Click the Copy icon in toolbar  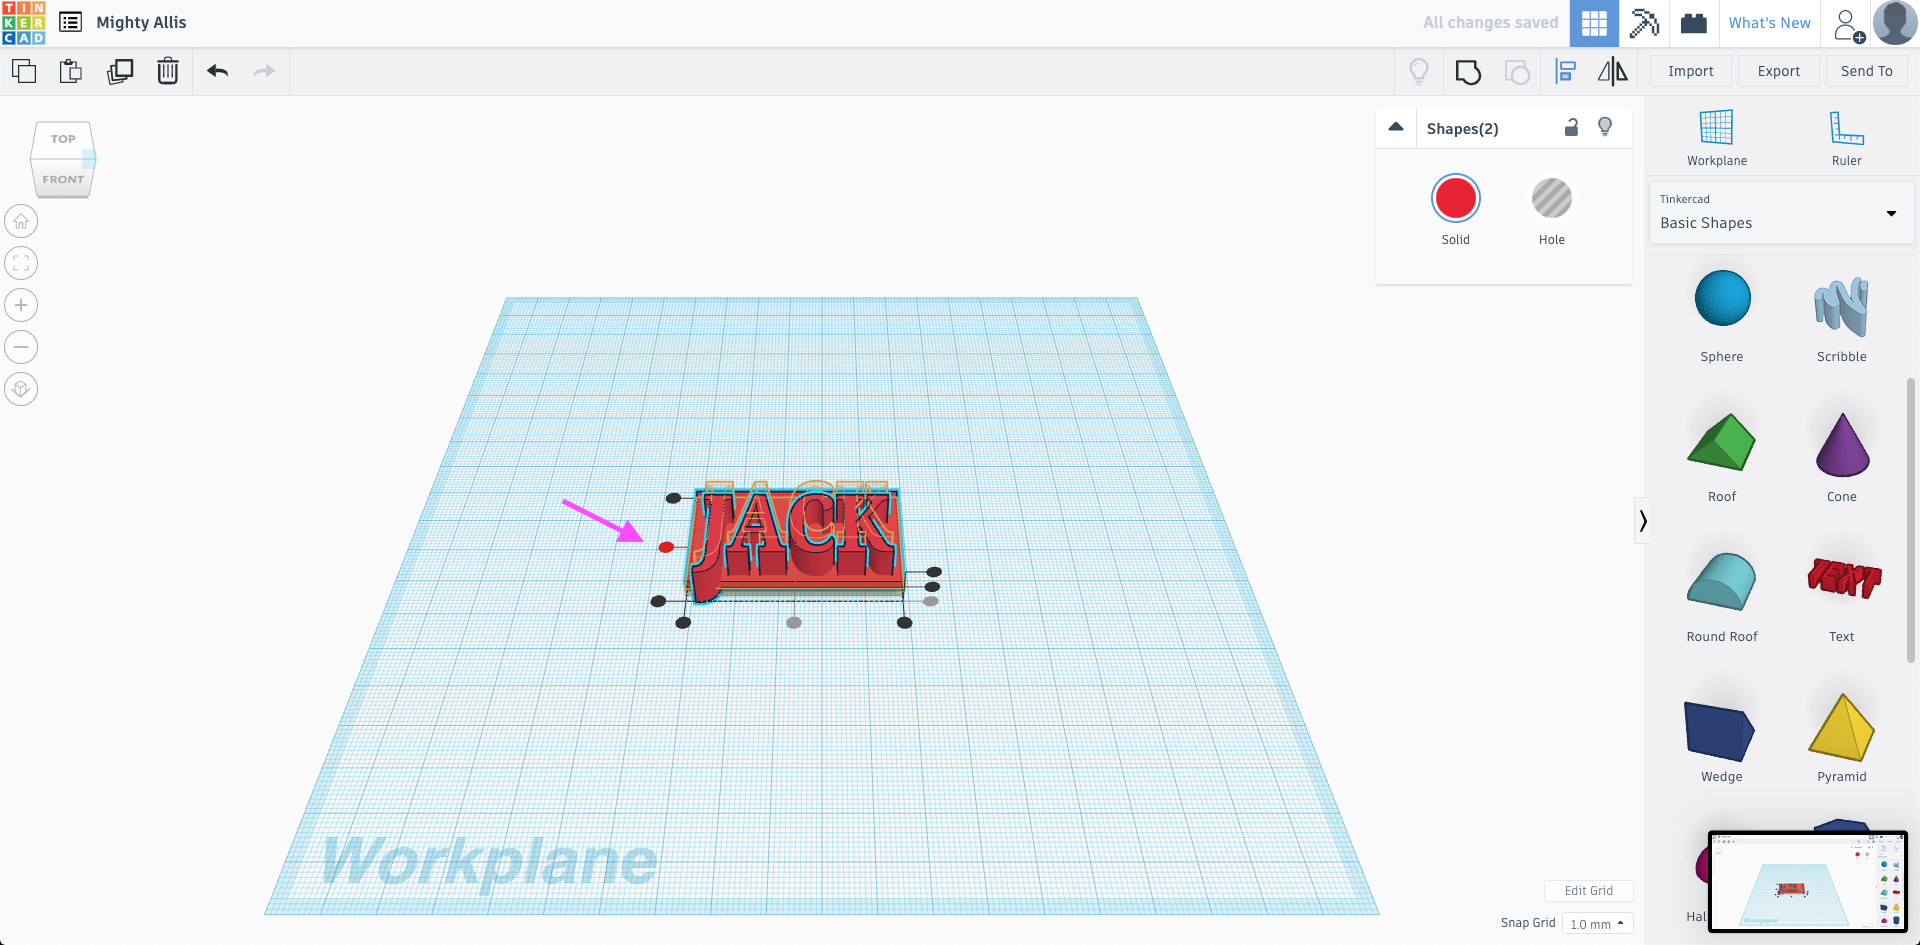pos(24,71)
